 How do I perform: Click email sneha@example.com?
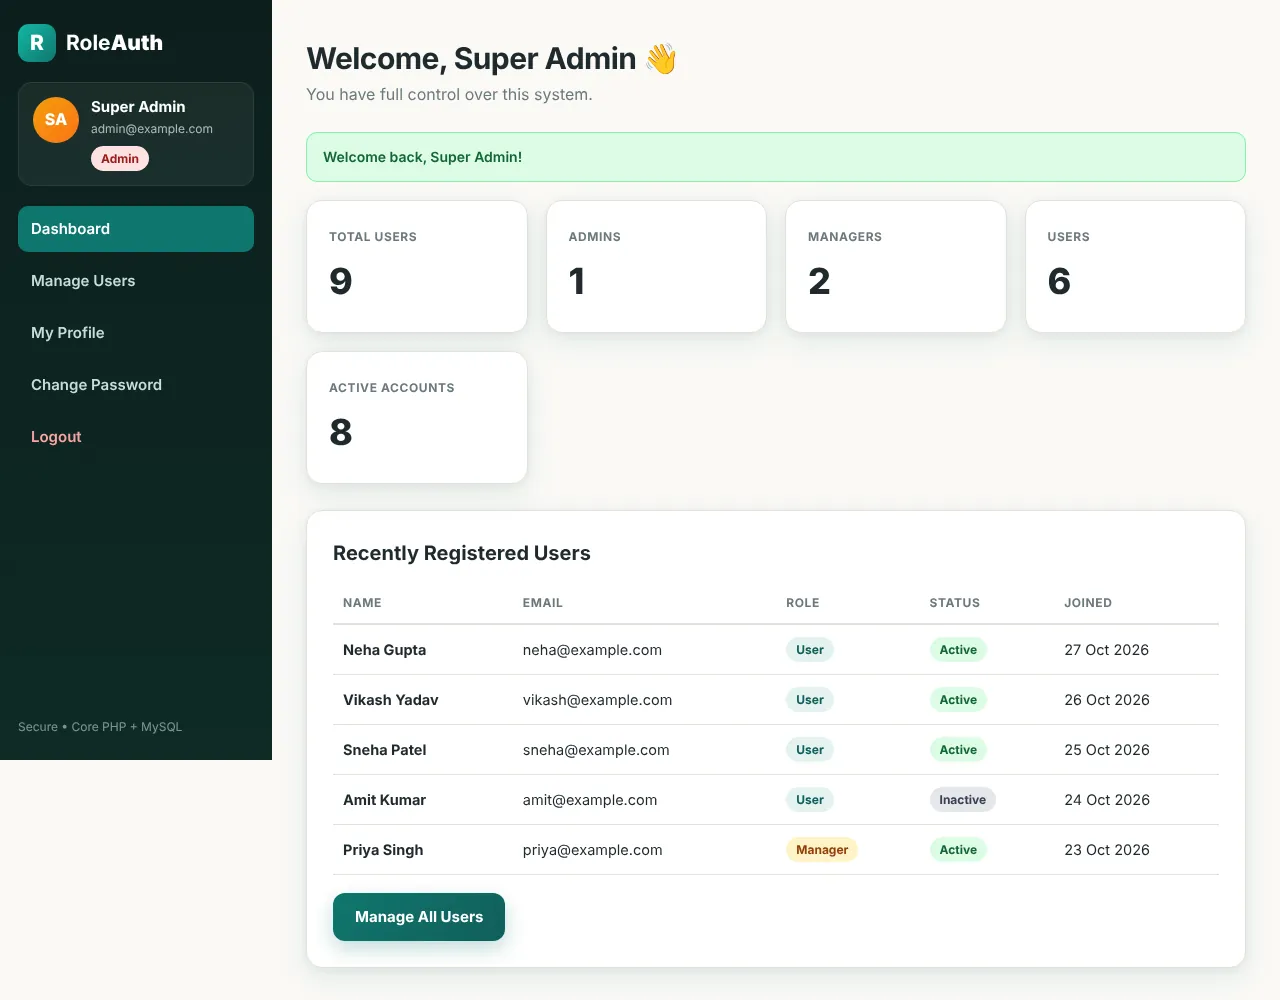point(596,750)
